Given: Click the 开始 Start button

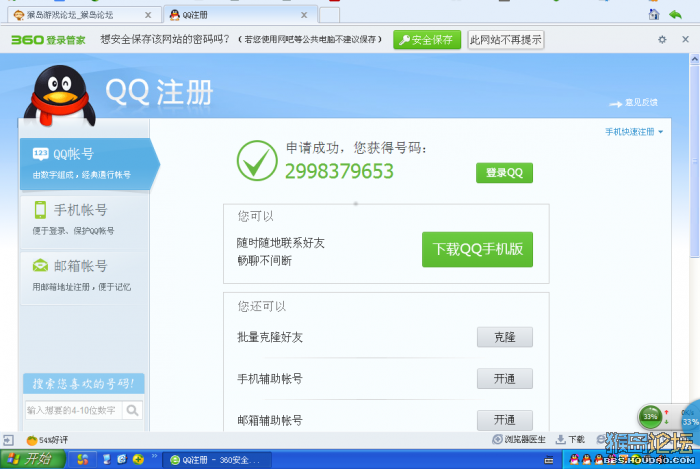Looking at the screenshot, I should 33,459.
